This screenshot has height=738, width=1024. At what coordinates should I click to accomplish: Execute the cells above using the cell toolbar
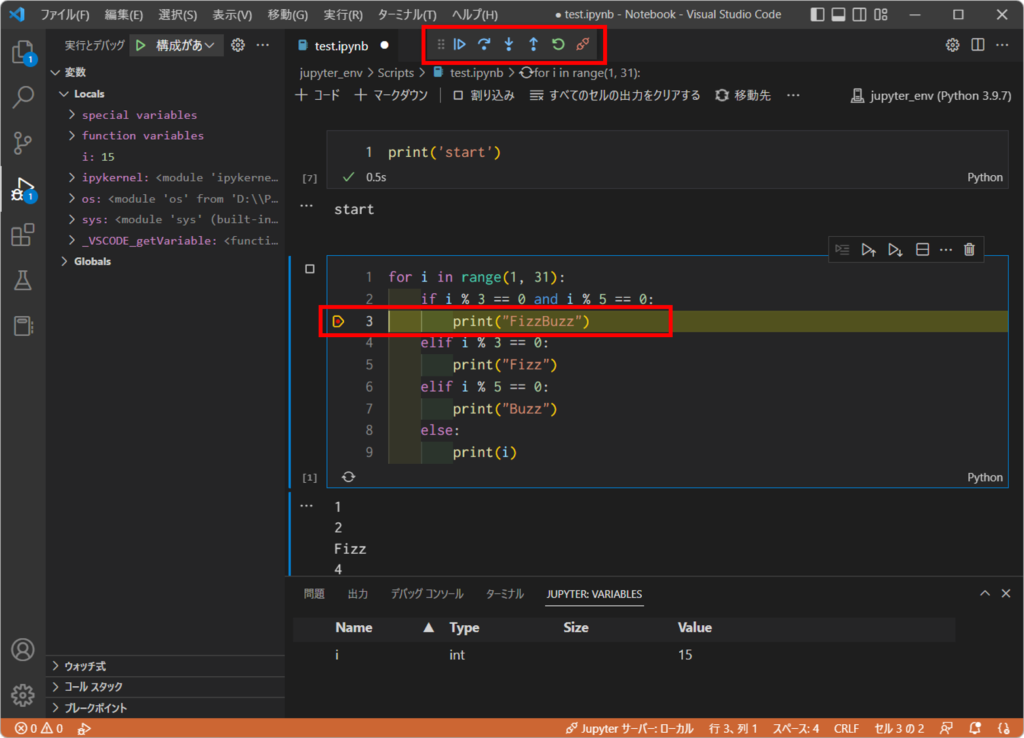point(868,249)
